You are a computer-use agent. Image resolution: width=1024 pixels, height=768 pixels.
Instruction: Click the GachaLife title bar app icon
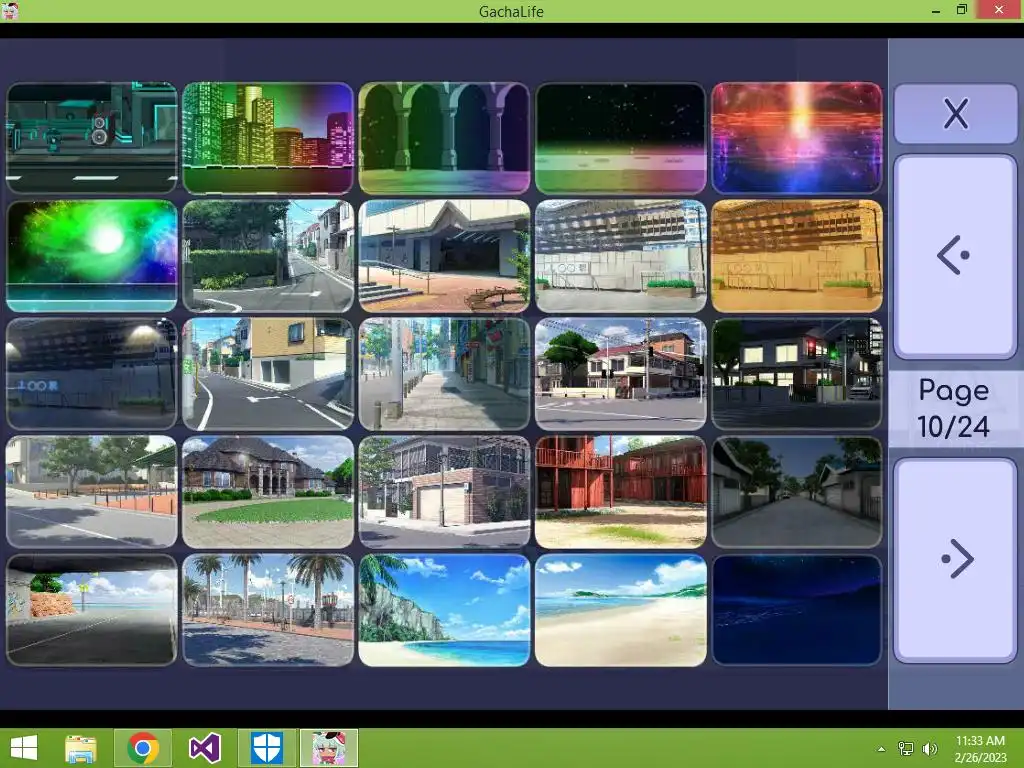(10, 10)
